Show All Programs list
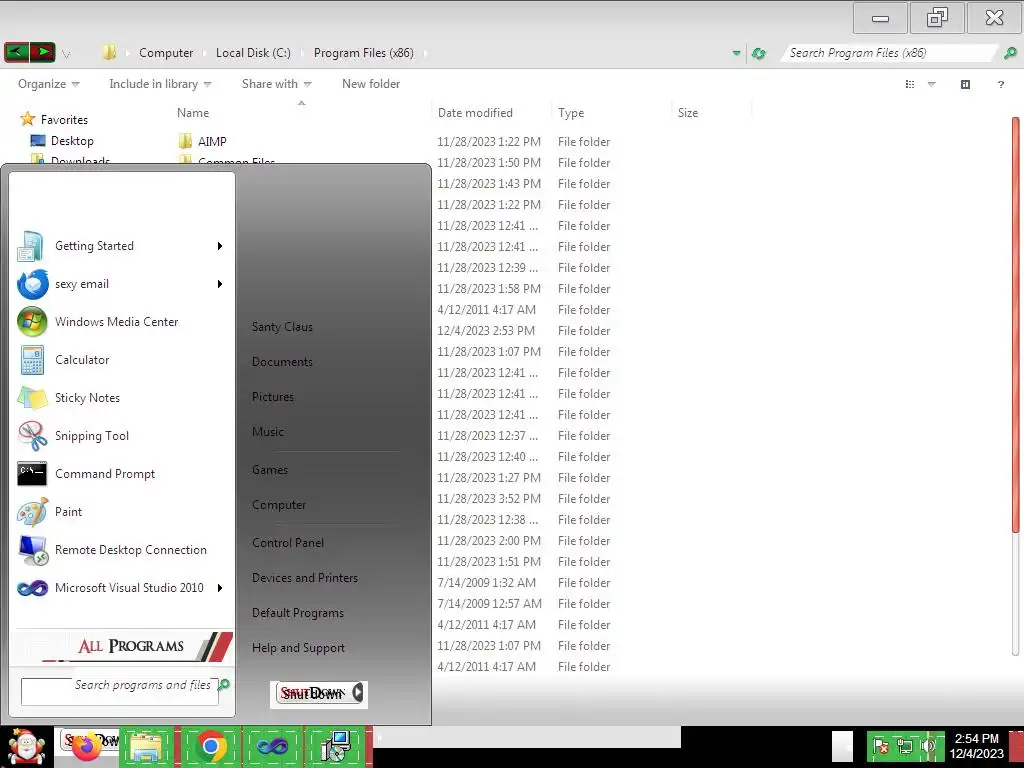The width and height of the screenshot is (1024, 768). point(123,646)
